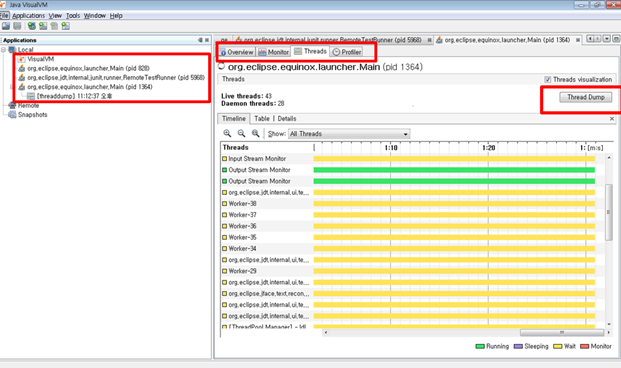Click the Add Application Snapshot toolbar icon

tap(66, 26)
